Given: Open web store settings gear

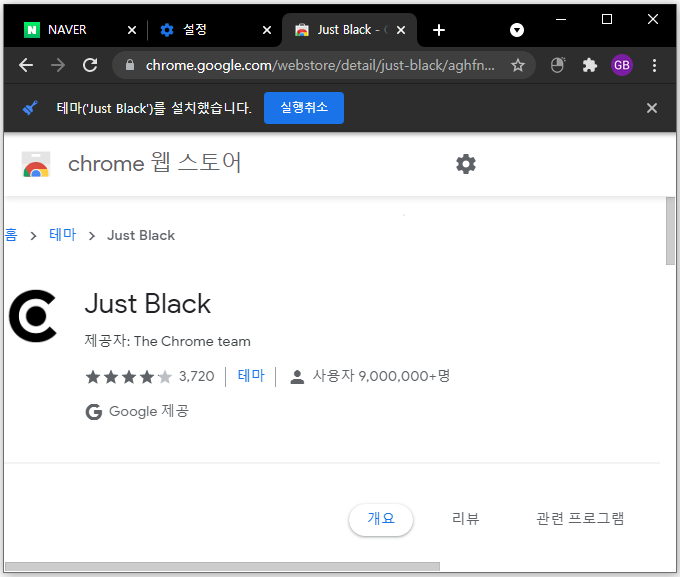Looking at the screenshot, I should click(466, 164).
